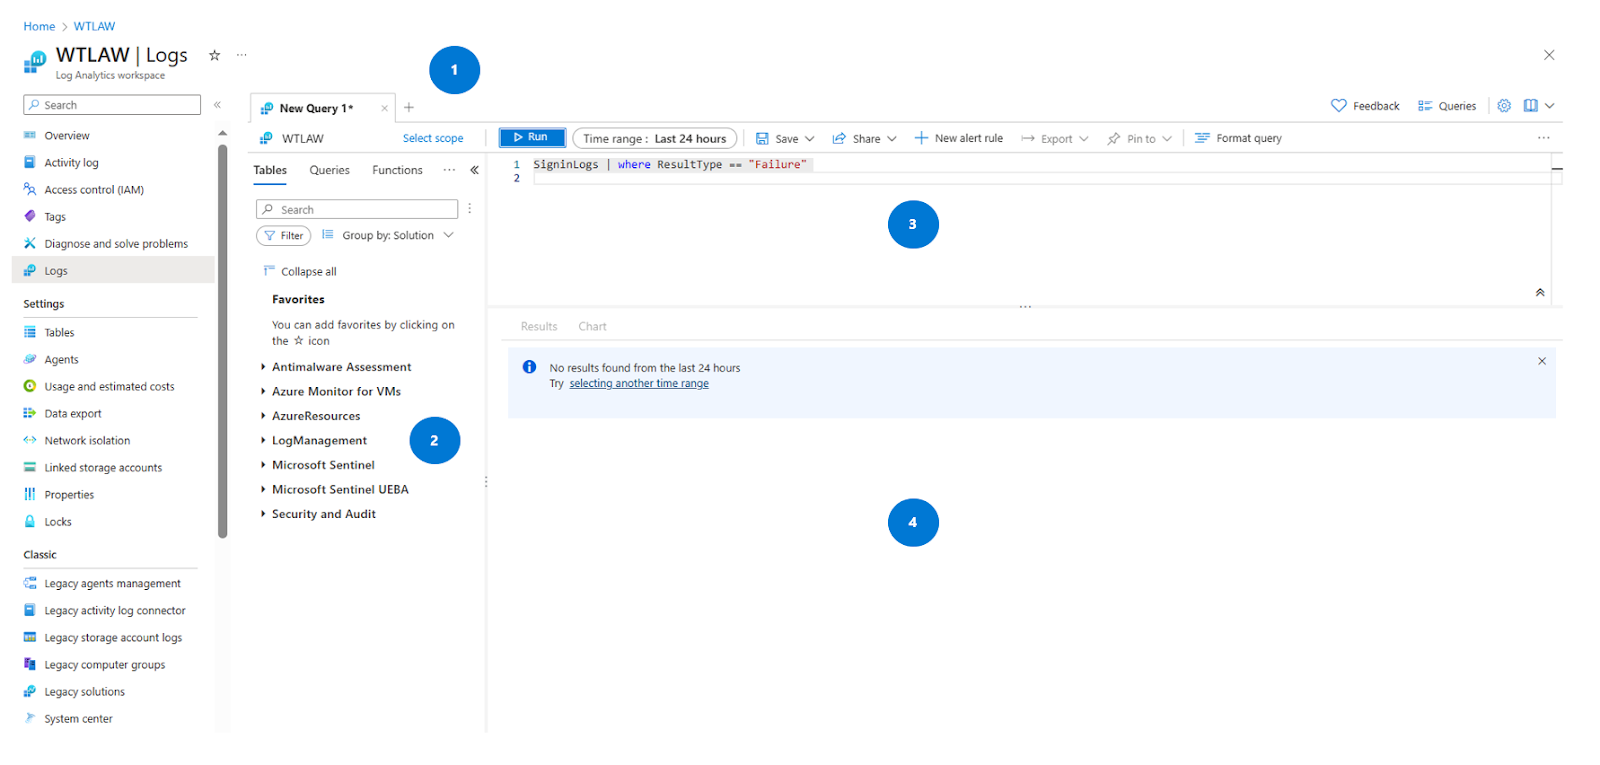Switch to the Functions tab
Screen dimensions: 1600x765
pos(397,170)
